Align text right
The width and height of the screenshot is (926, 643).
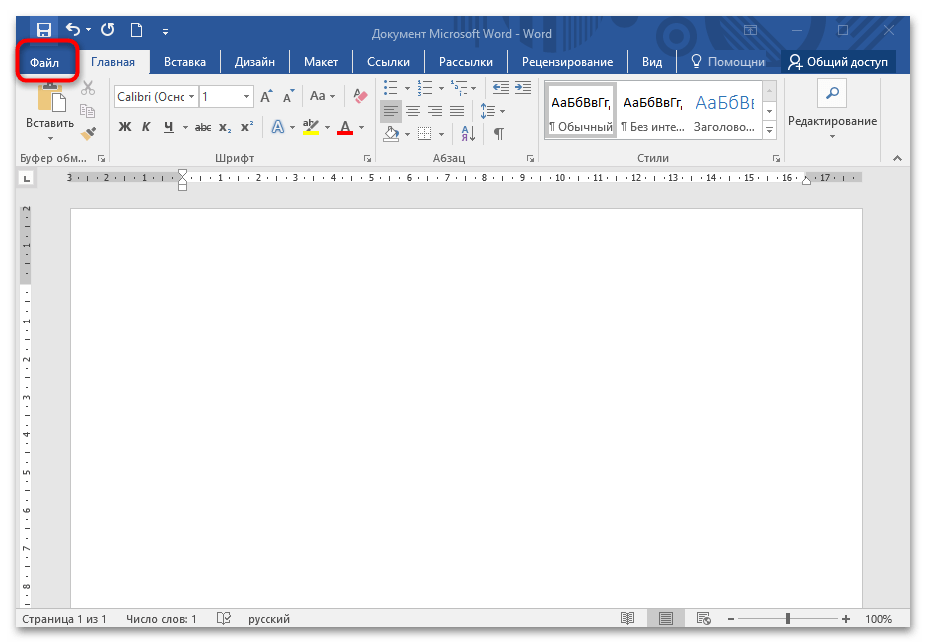click(435, 111)
